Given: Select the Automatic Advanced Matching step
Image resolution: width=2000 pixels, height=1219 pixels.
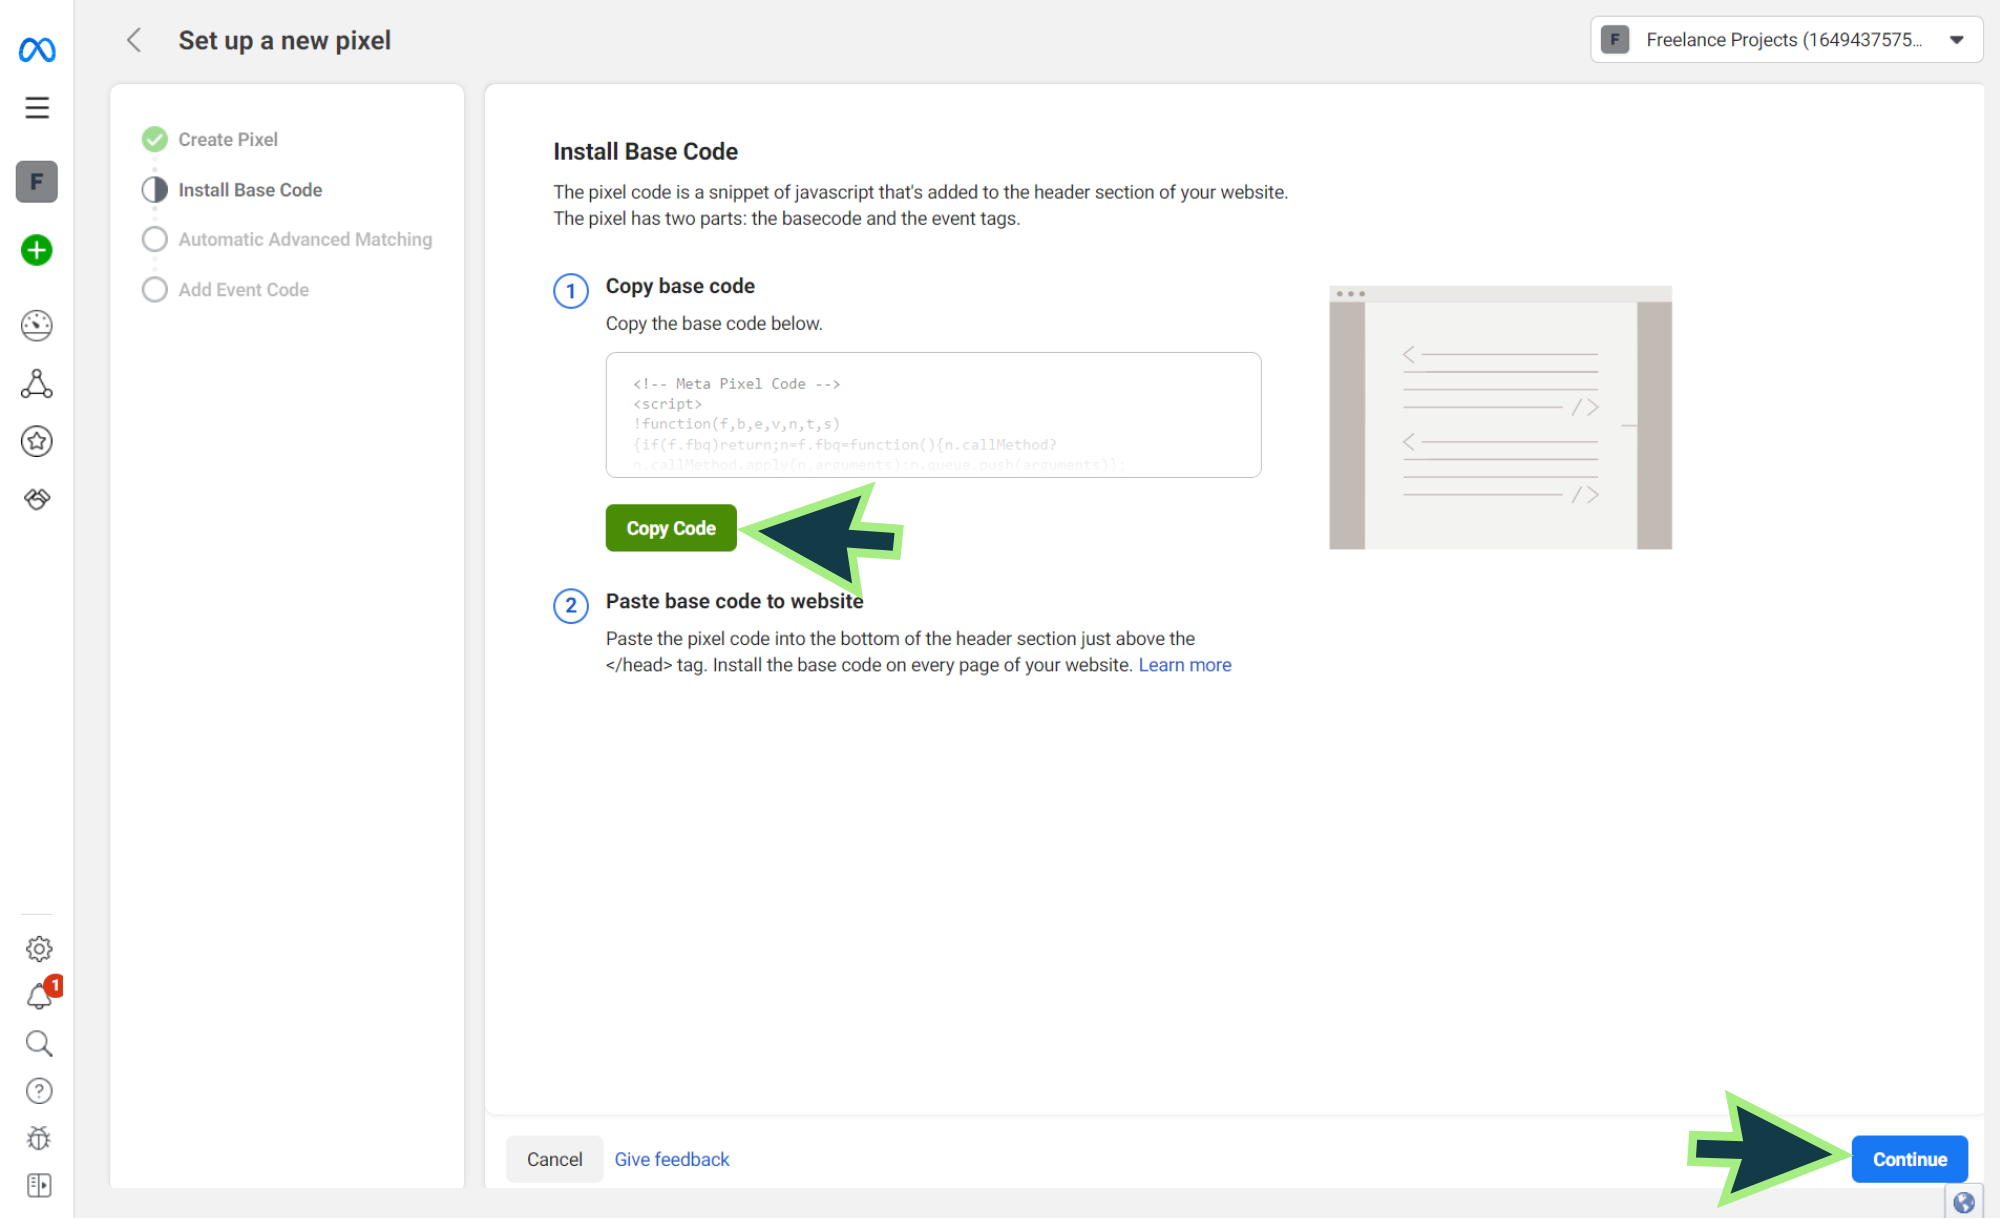Looking at the screenshot, I should coord(304,239).
